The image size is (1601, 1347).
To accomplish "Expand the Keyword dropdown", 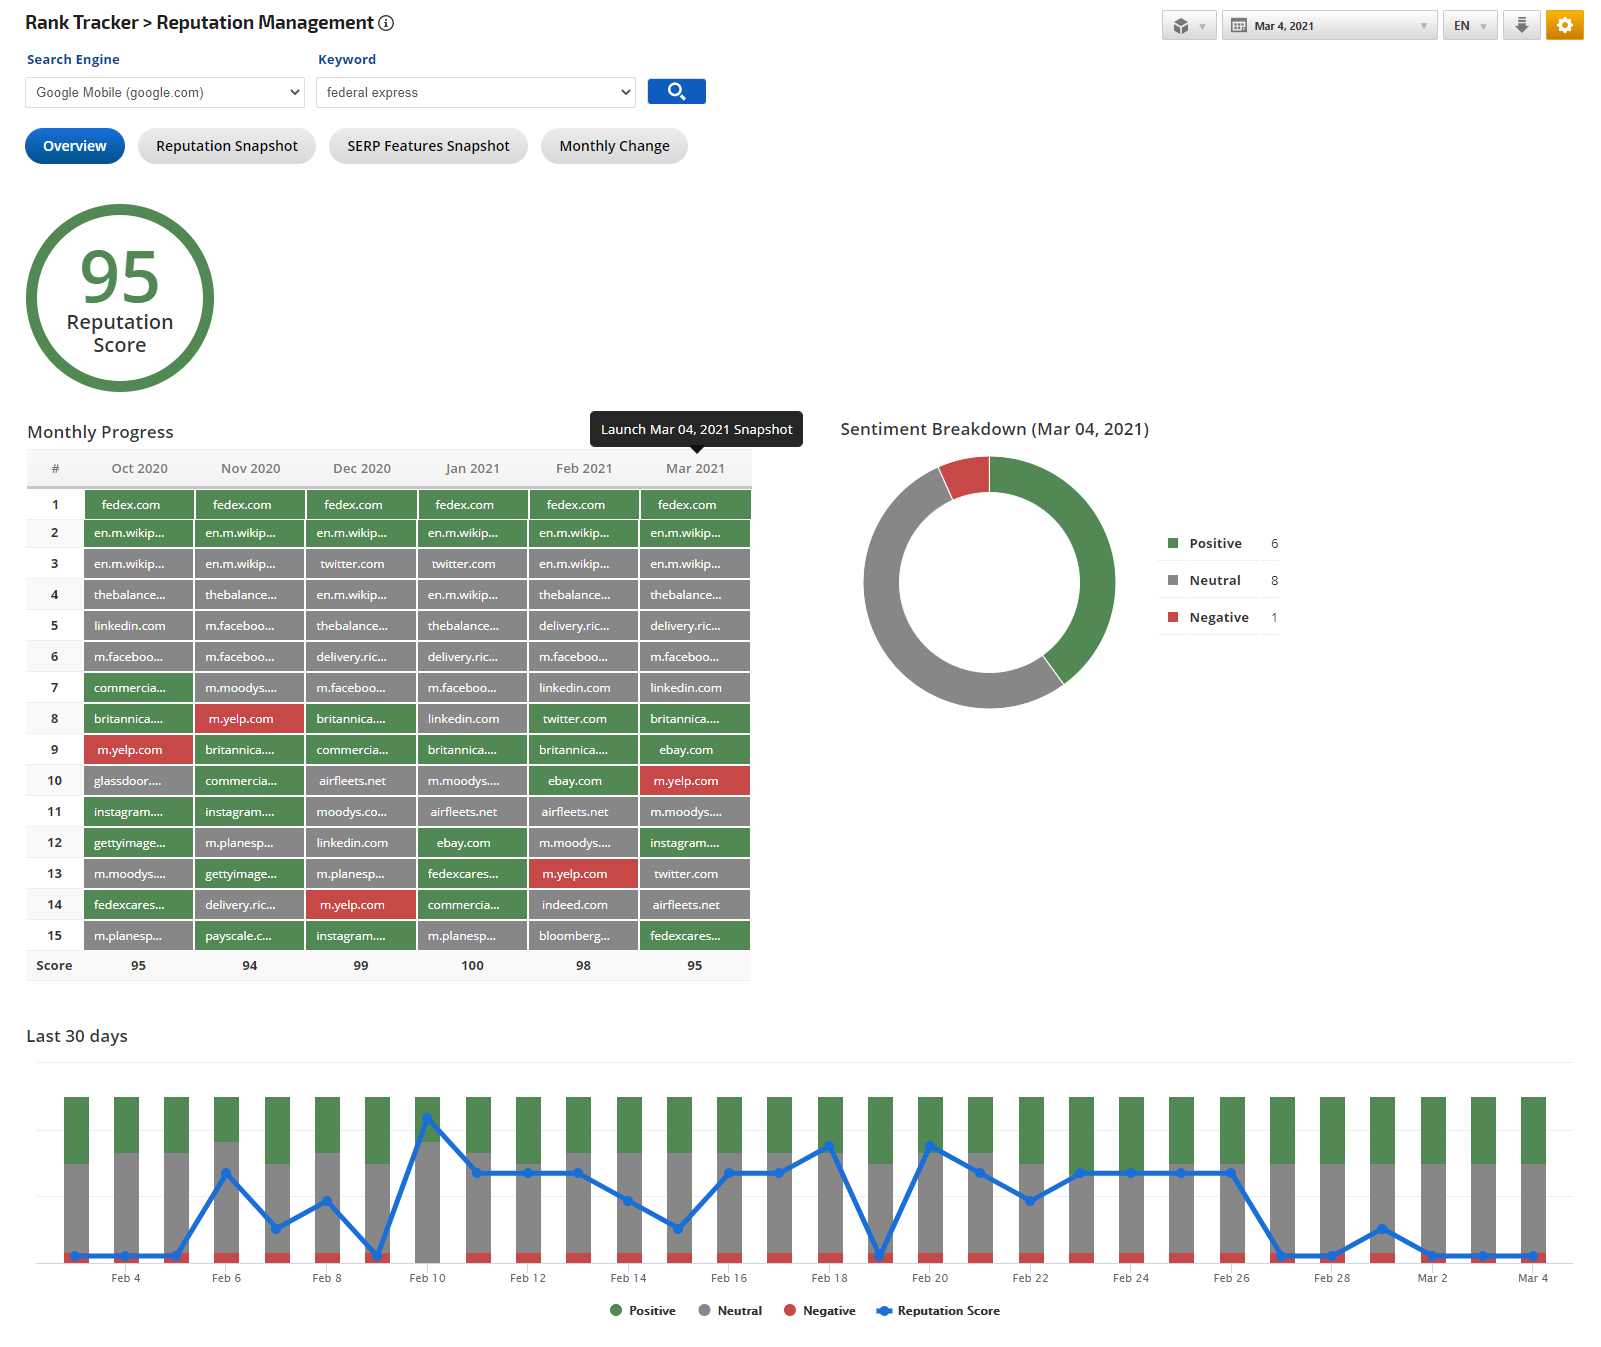I will coord(475,93).
